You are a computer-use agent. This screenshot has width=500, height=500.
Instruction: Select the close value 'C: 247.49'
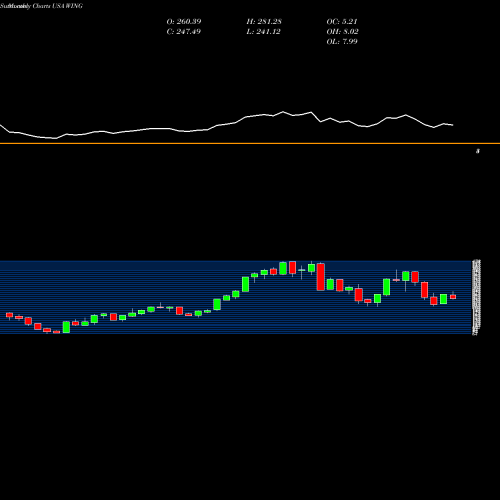[184, 32]
